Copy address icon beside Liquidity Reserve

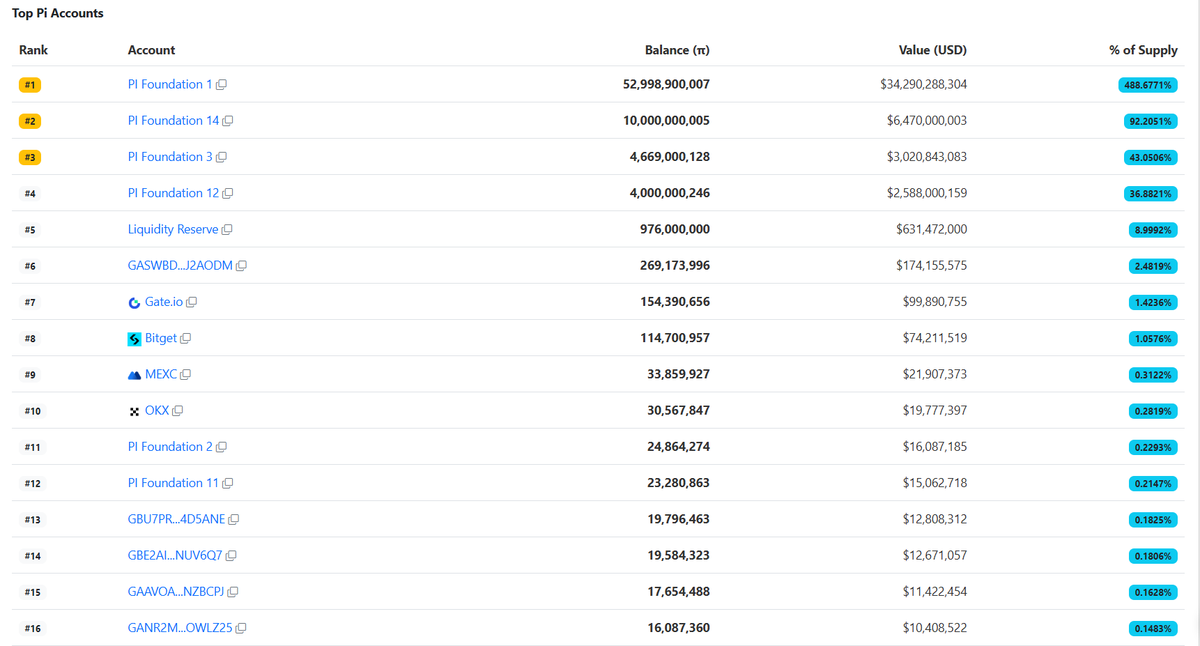click(x=227, y=230)
